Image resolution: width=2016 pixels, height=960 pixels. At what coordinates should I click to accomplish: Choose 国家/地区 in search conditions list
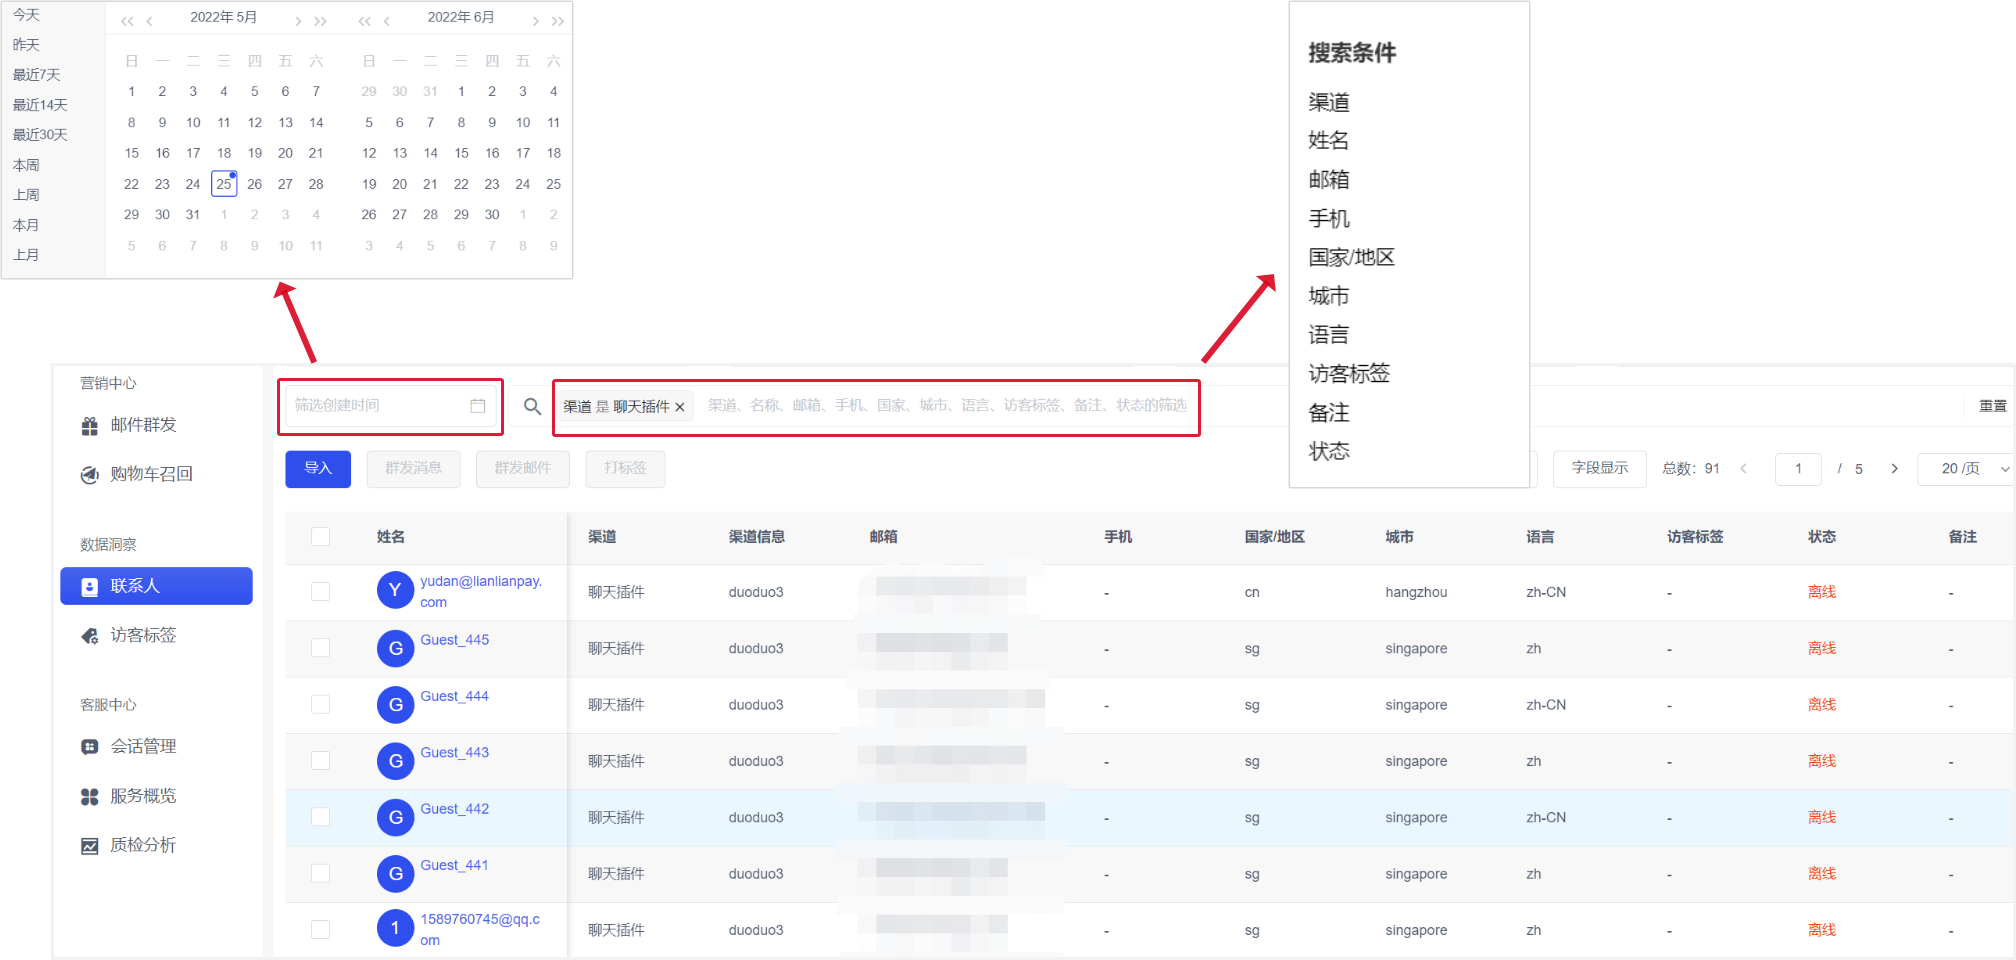(1351, 258)
